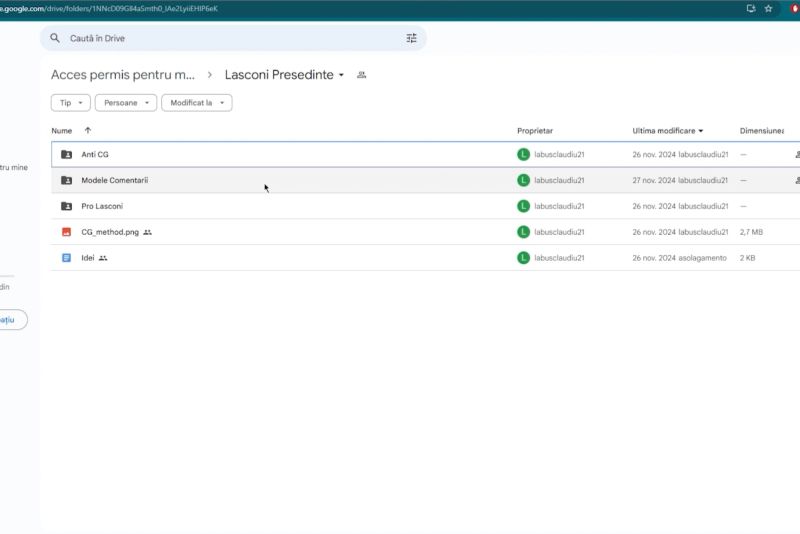
Task: Expand the Lasconi Presedinte folder menu arrow
Action: [x=341, y=75]
